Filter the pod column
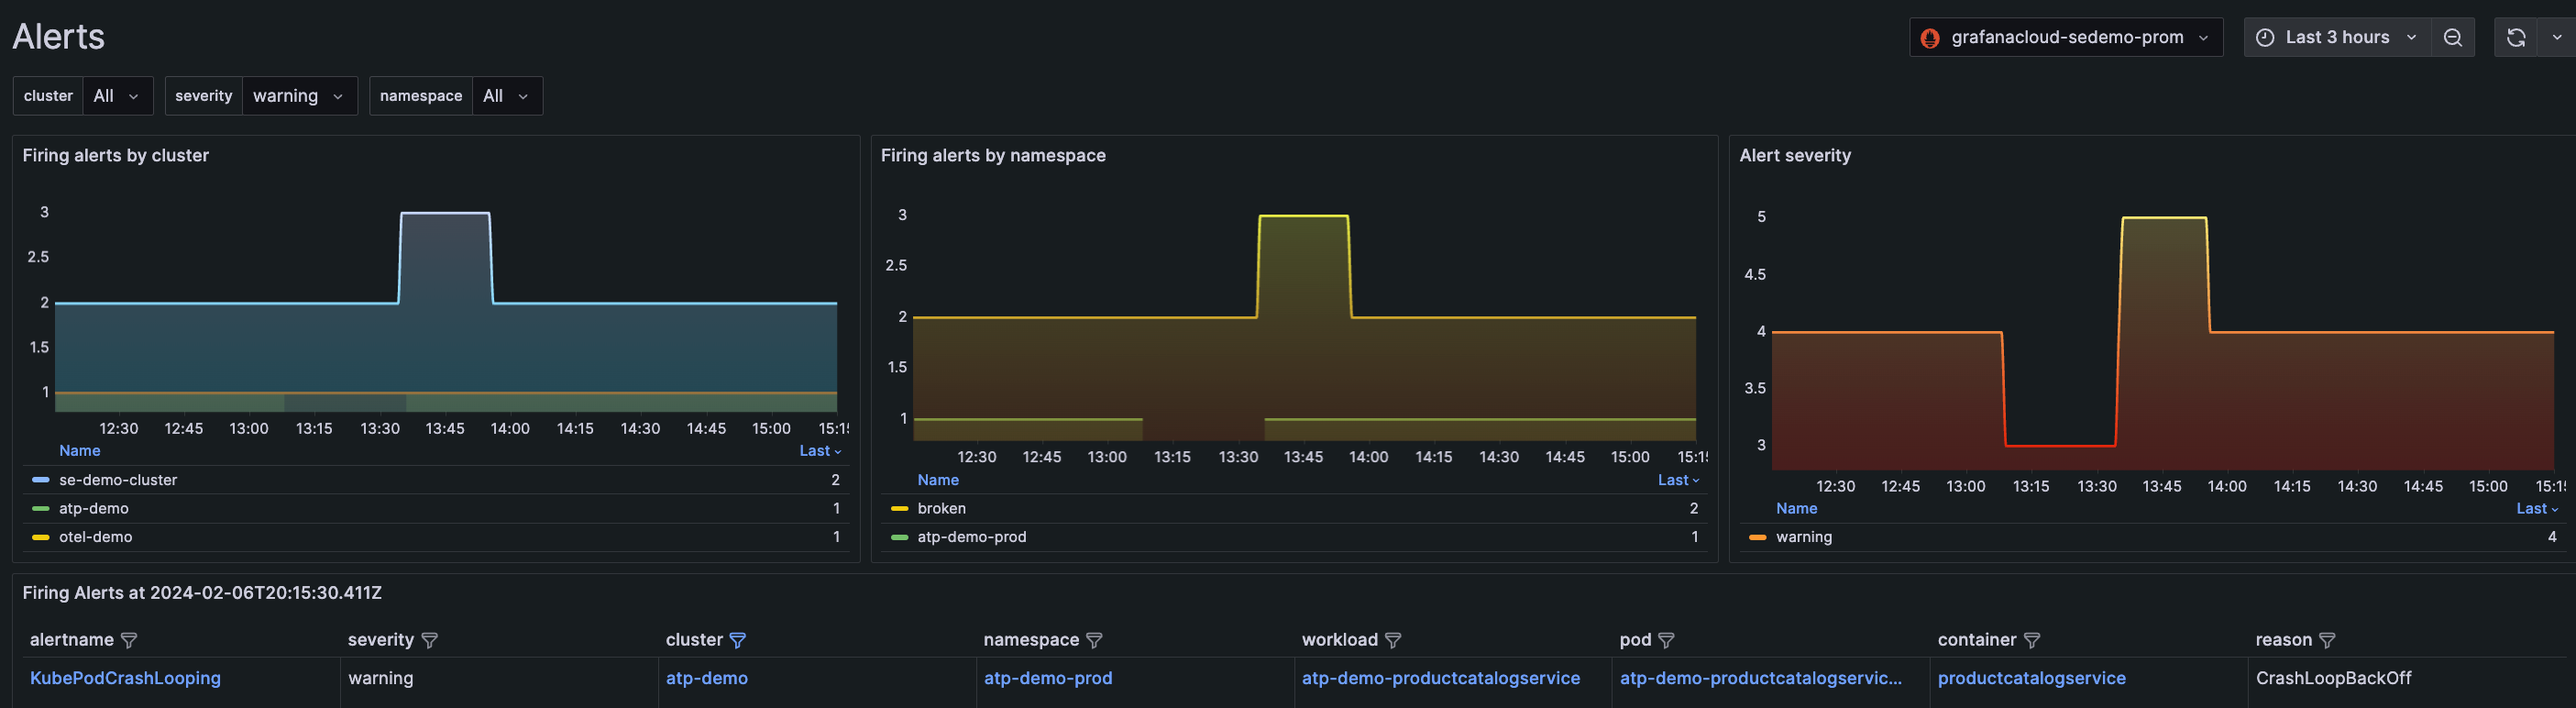The width and height of the screenshot is (2576, 708). click(1666, 640)
